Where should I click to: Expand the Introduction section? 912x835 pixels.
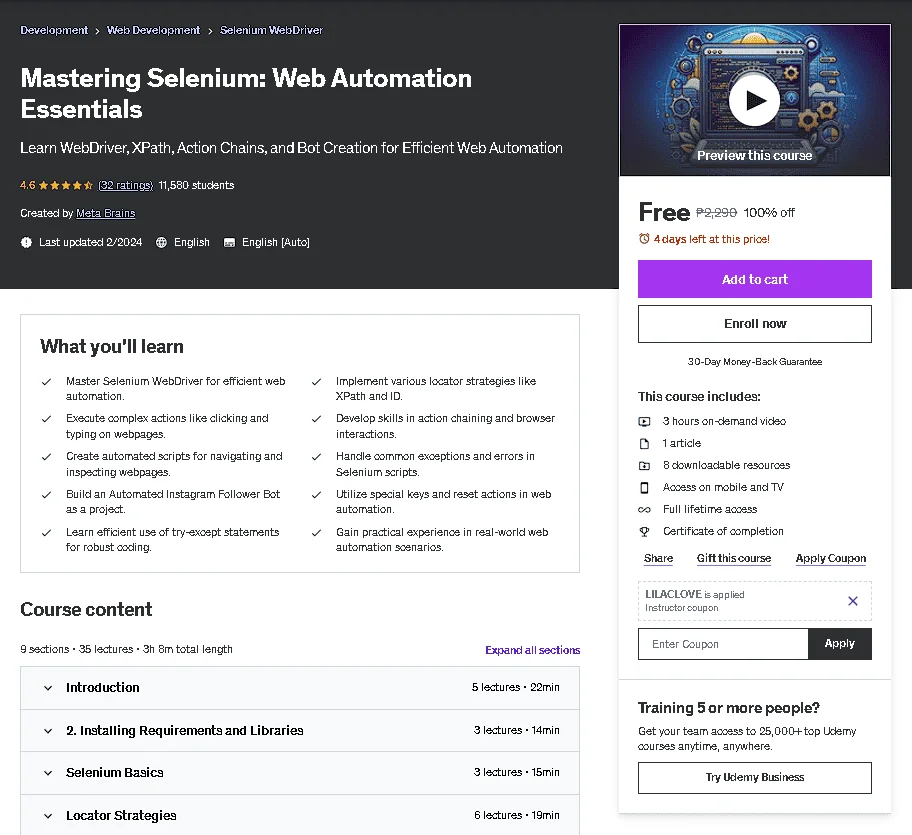[x=300, y=688]
